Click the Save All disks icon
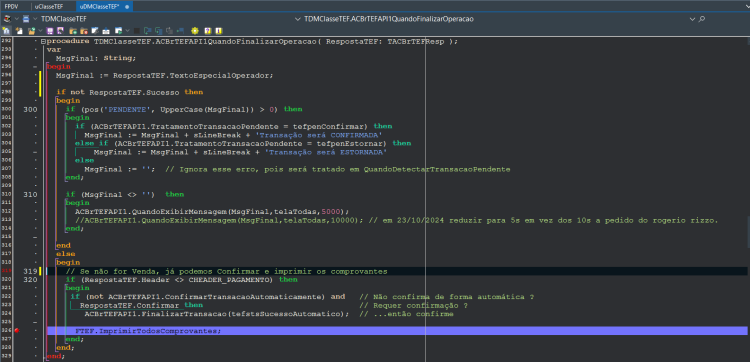 tap(60, 31)
